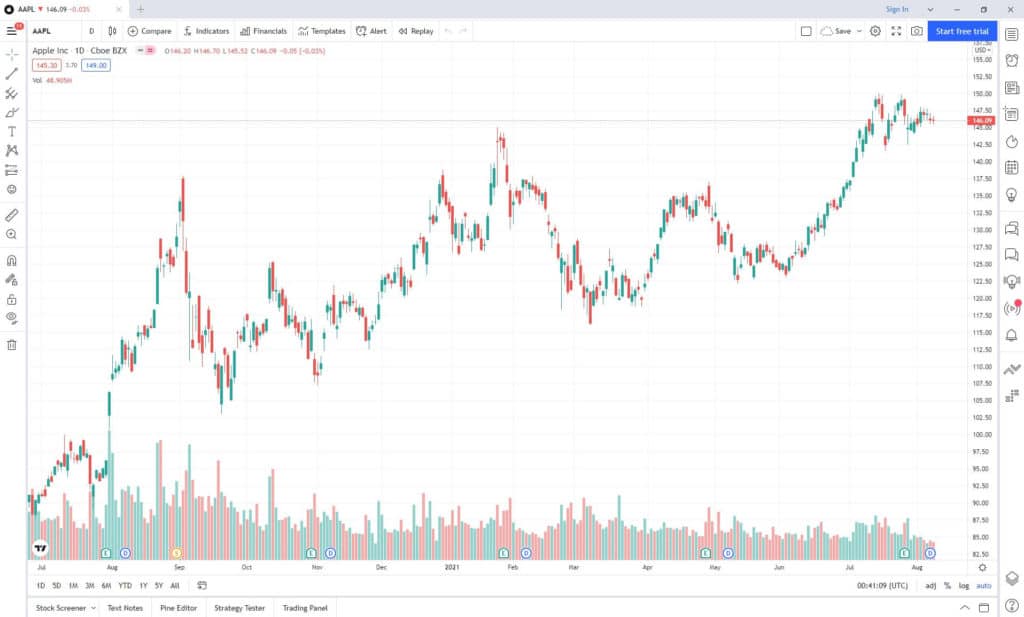Hide all drawings with eye icon
The image size is (1024, 617).
click(x=12, y=319)
